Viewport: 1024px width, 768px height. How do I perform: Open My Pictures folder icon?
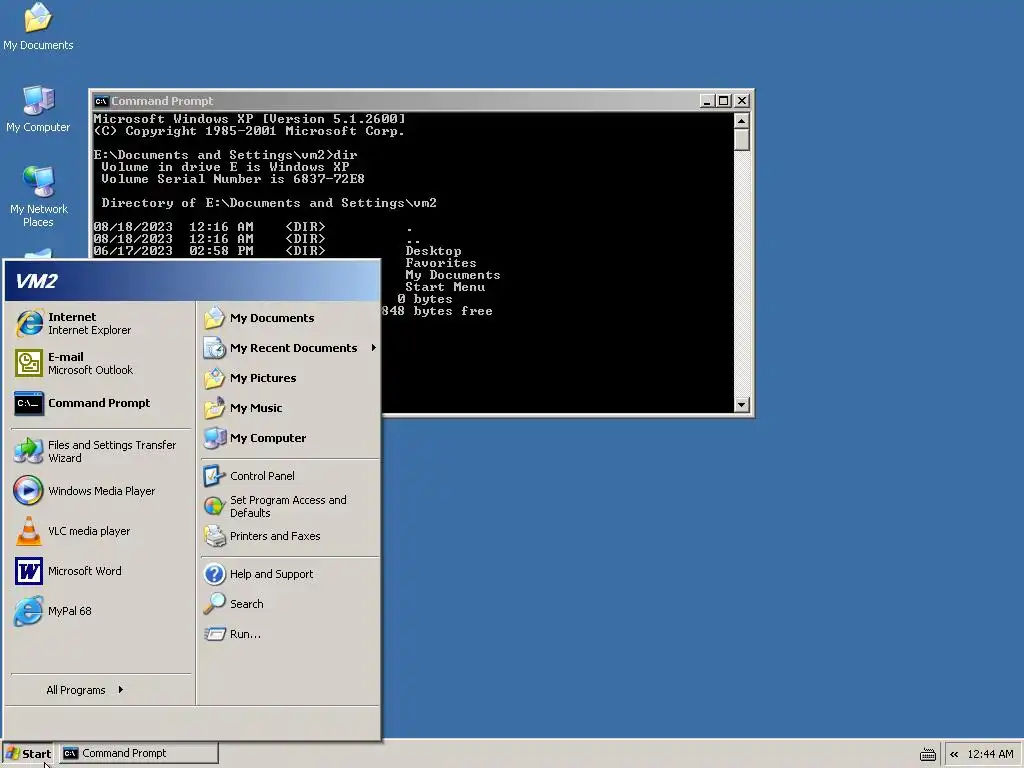coord(214,378)
